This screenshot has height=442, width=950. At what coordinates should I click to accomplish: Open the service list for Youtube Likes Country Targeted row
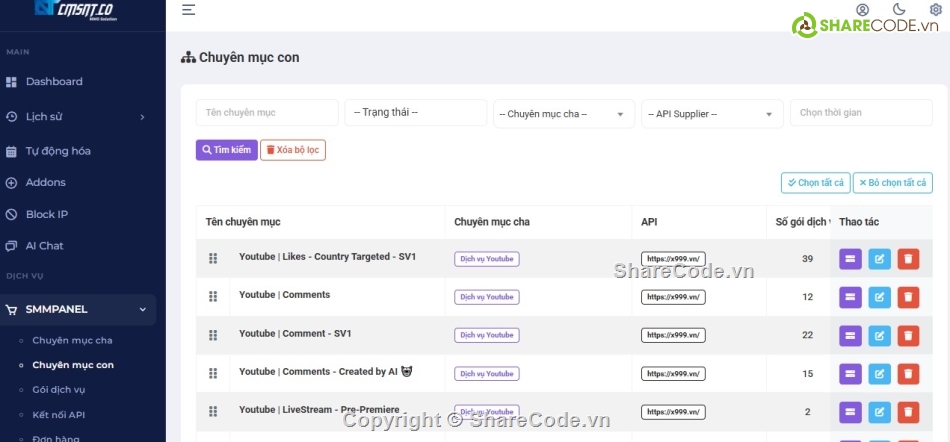[850, 259]
